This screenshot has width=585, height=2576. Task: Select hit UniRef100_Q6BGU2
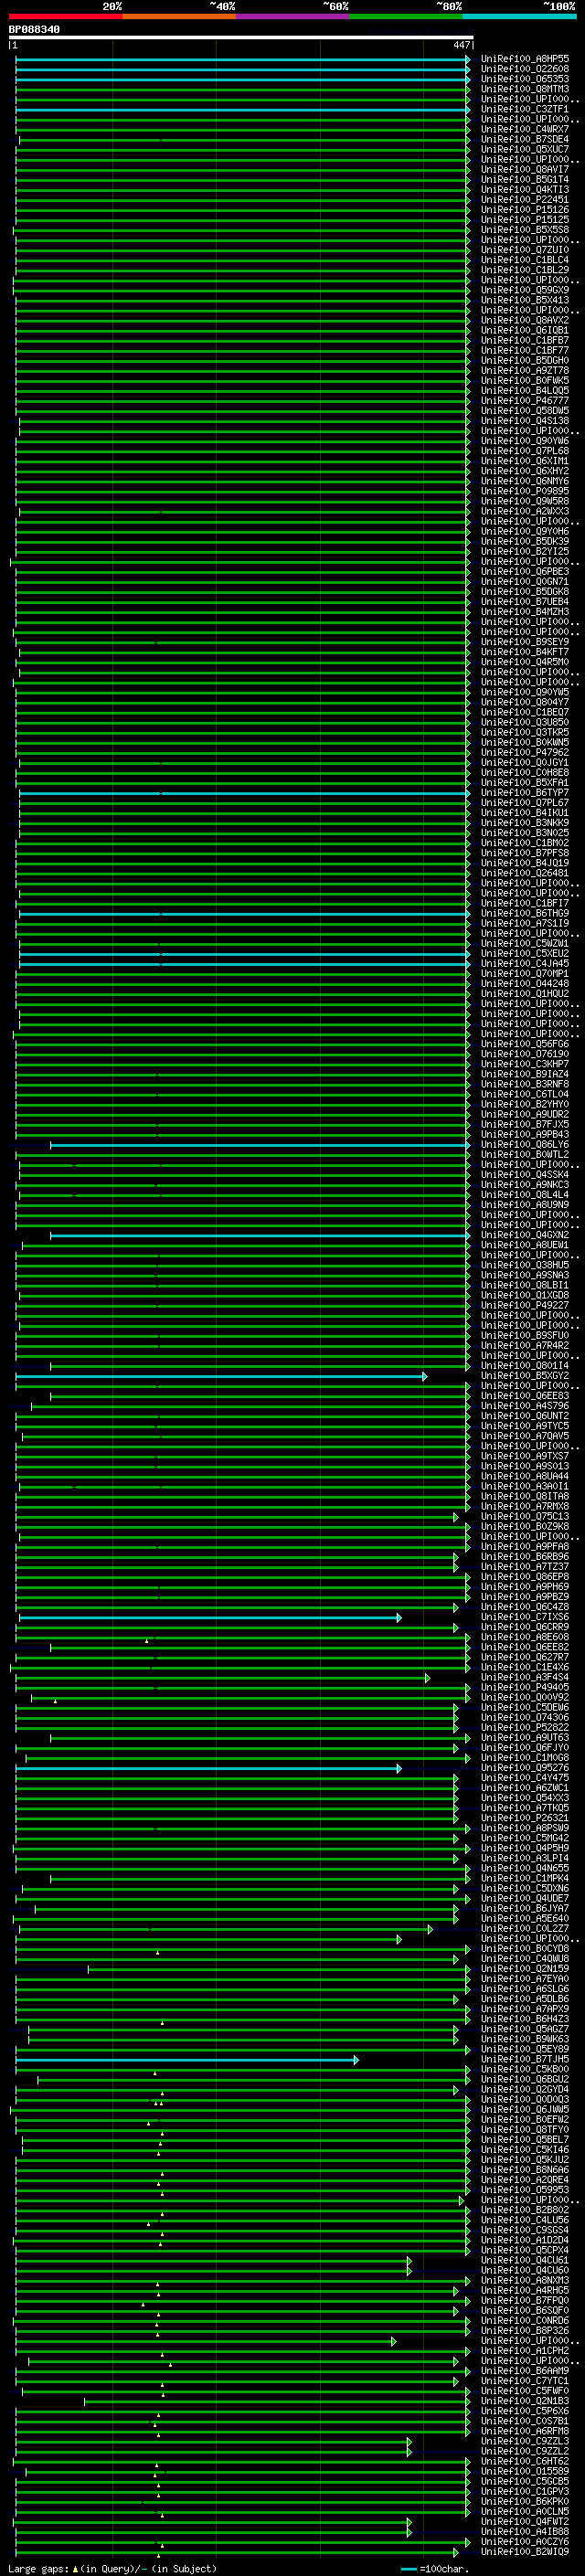coord(525,2079)
